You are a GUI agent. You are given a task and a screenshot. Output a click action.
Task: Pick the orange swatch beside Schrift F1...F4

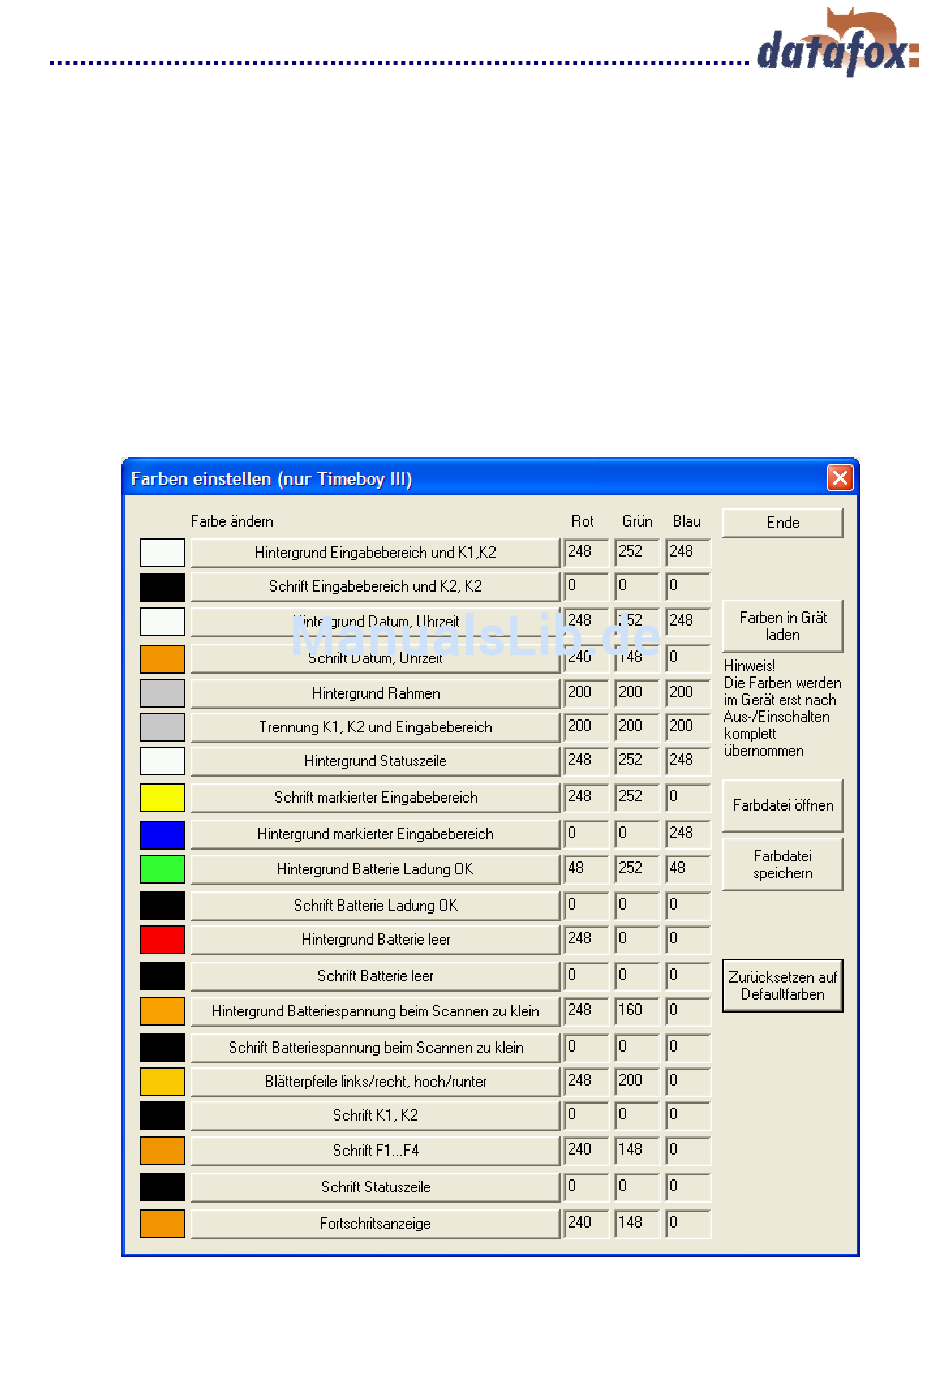click(x=162, y=1151)
